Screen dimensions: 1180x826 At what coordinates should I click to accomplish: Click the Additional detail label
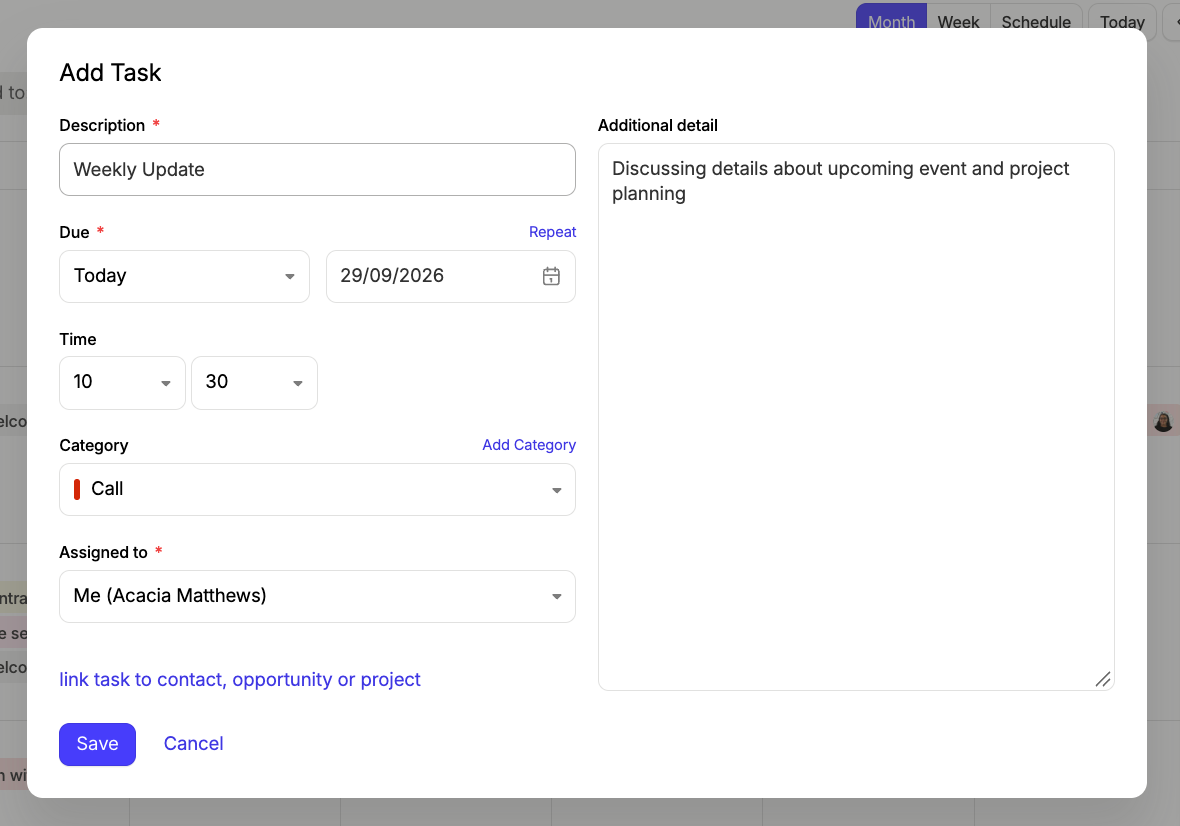point(658,126)
